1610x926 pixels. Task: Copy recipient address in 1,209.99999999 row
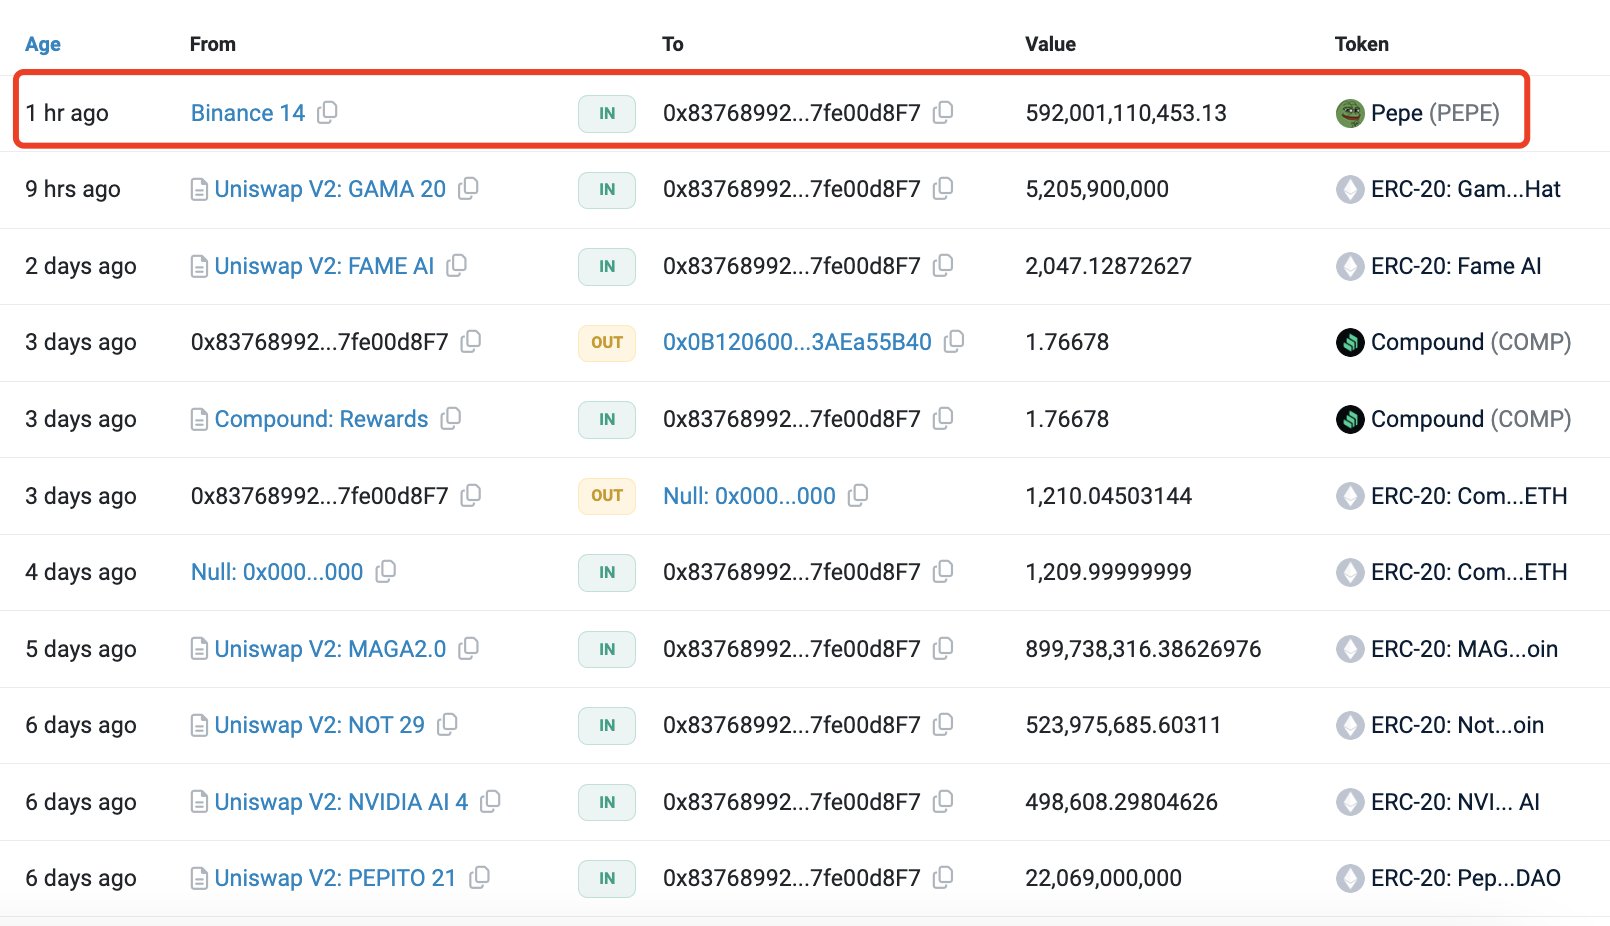point(943,572)
